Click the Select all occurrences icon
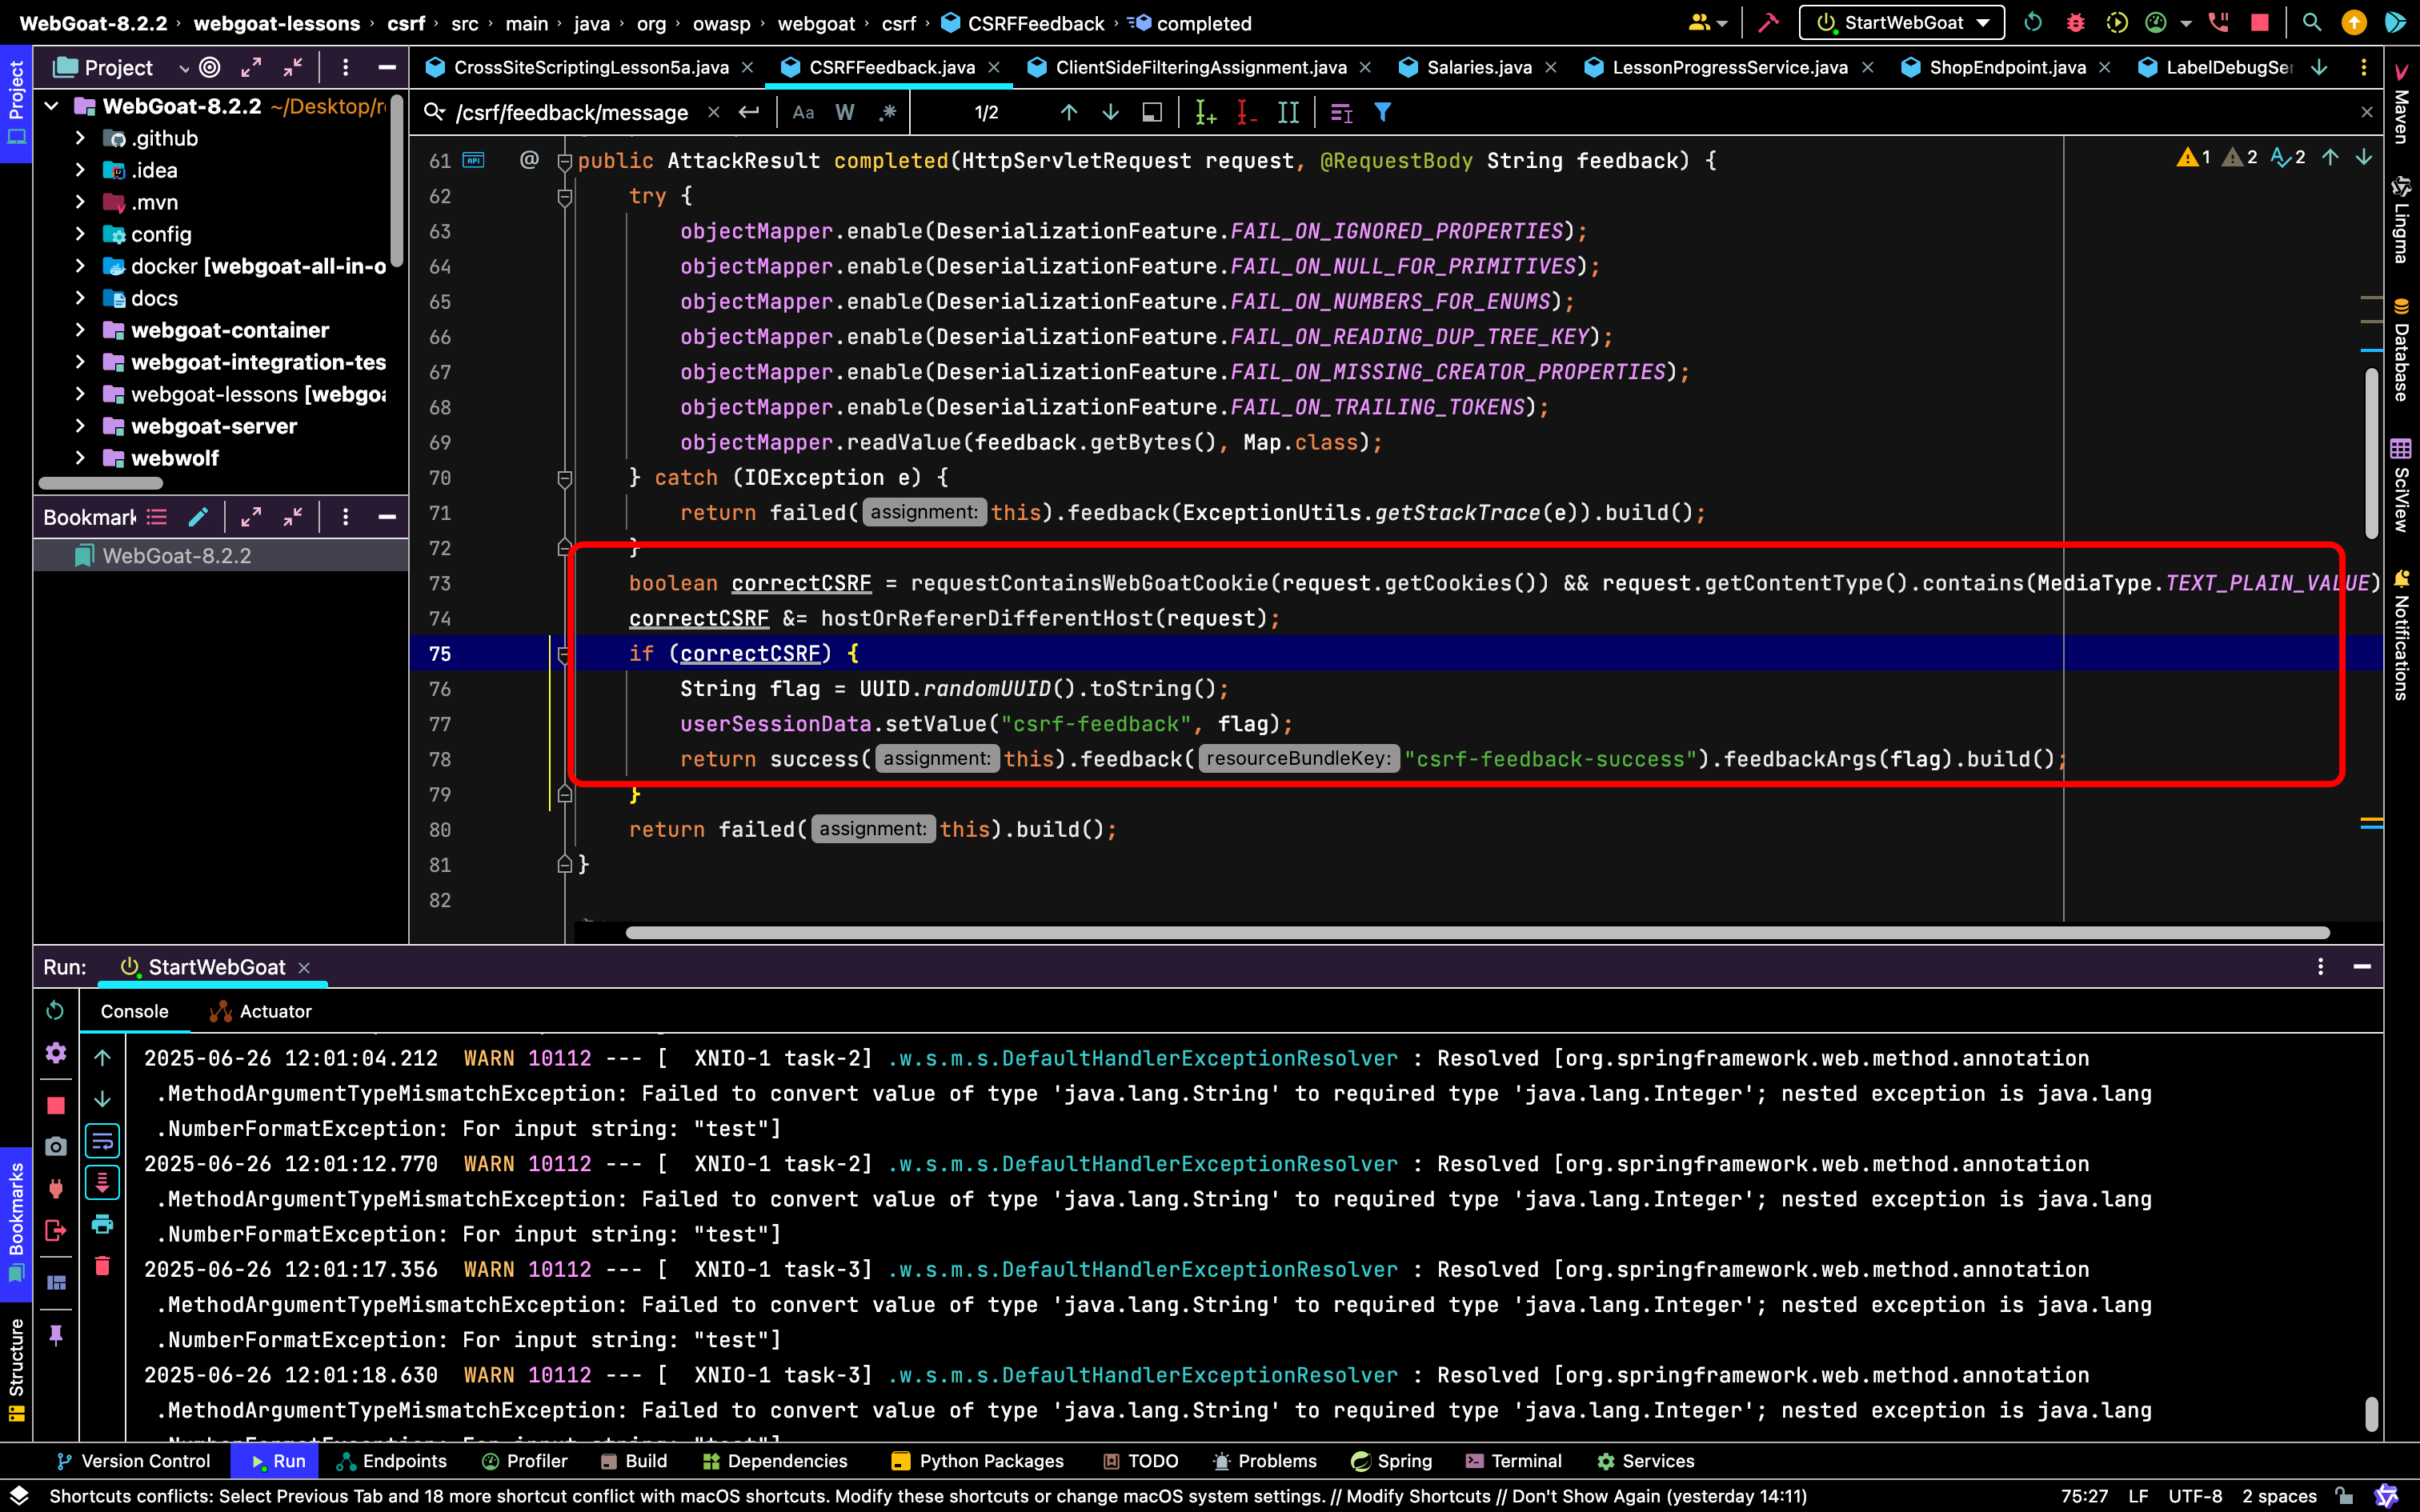 tap(1288, 112)
